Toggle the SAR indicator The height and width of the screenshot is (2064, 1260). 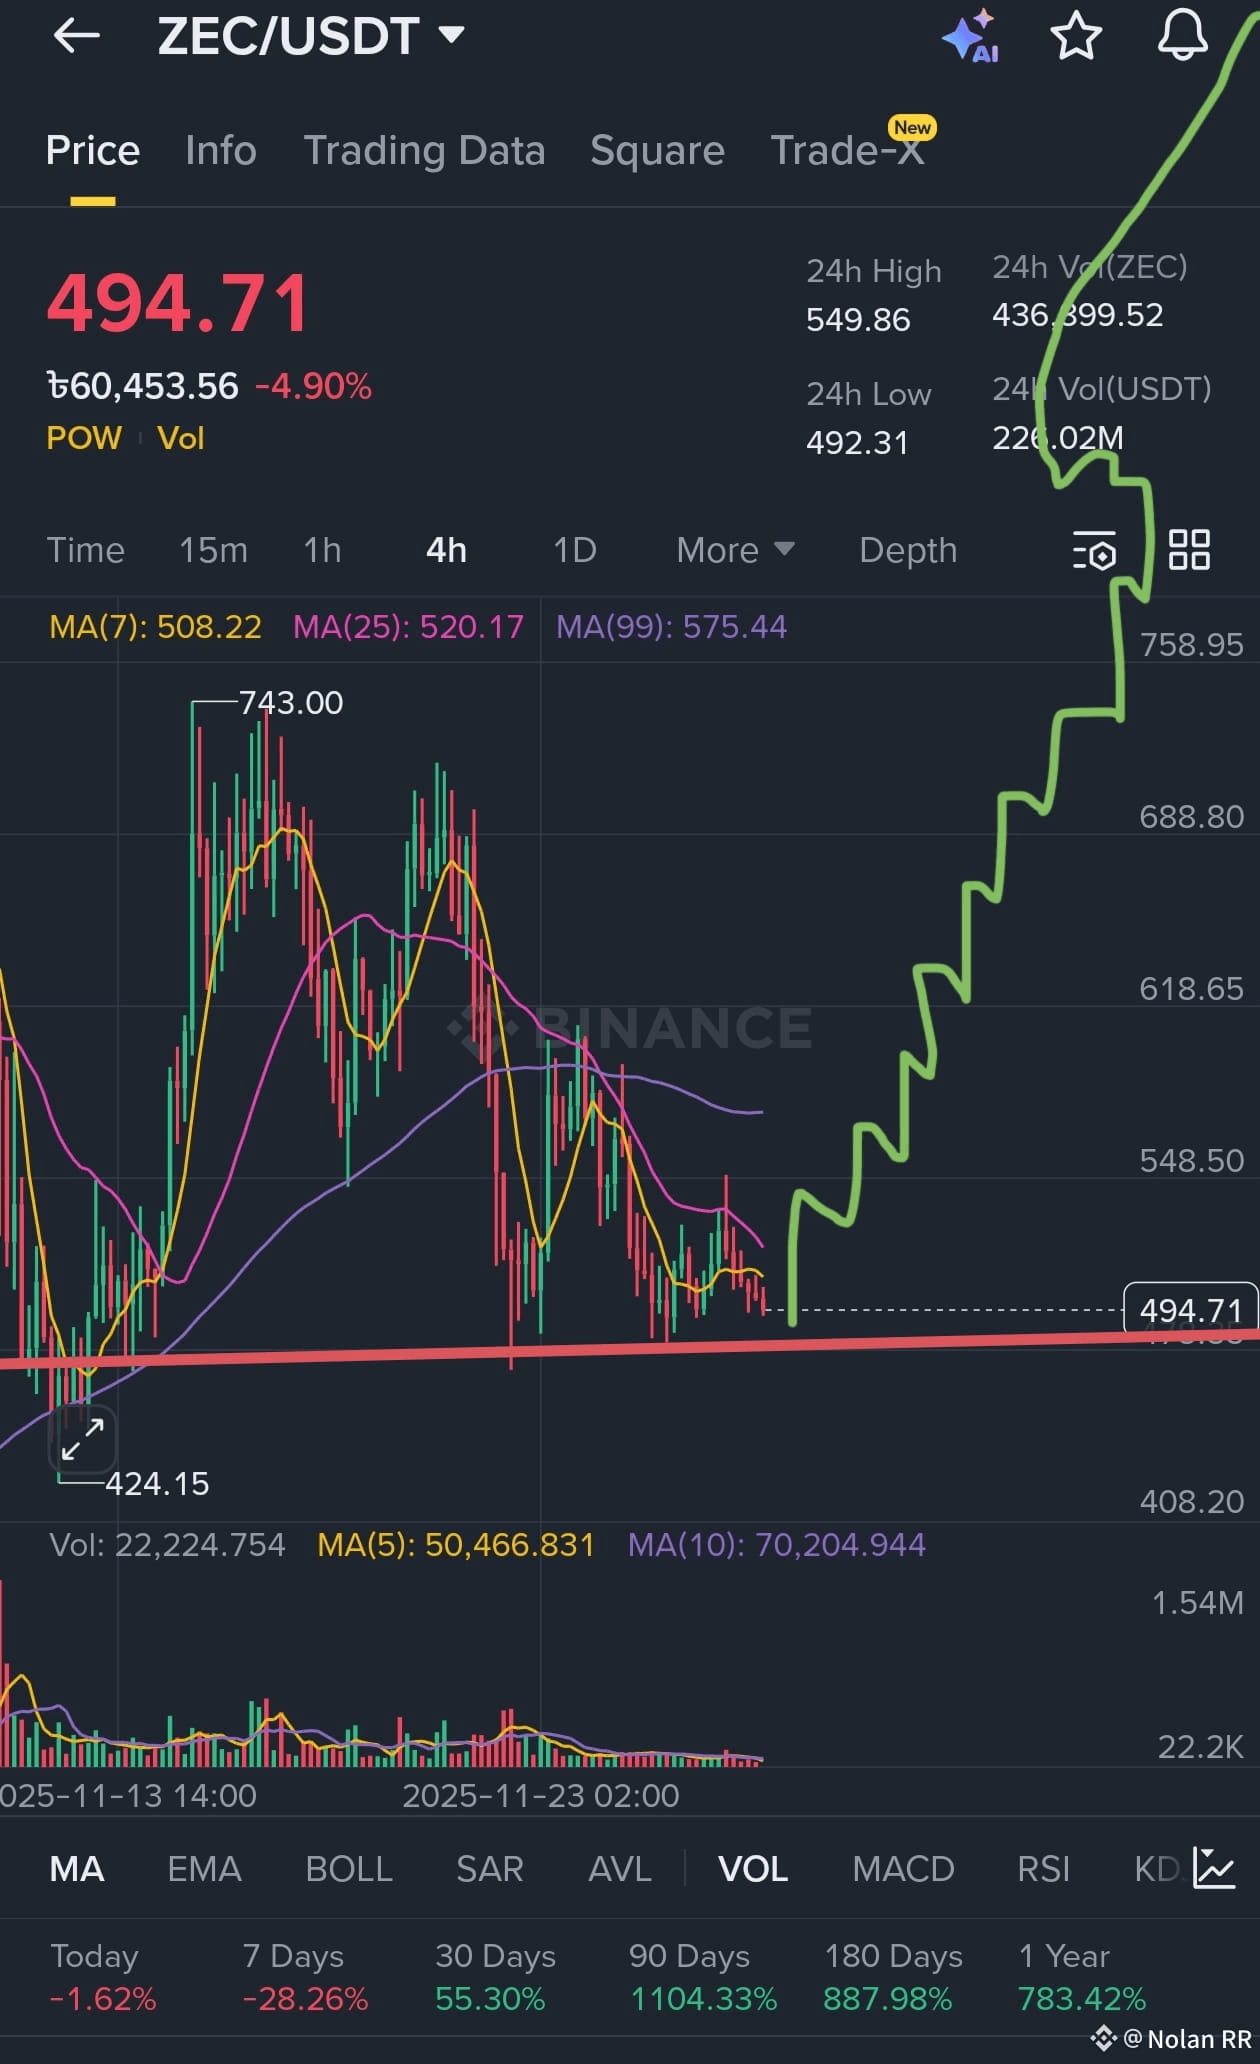pyautogui.click(x=490, y=1868)
